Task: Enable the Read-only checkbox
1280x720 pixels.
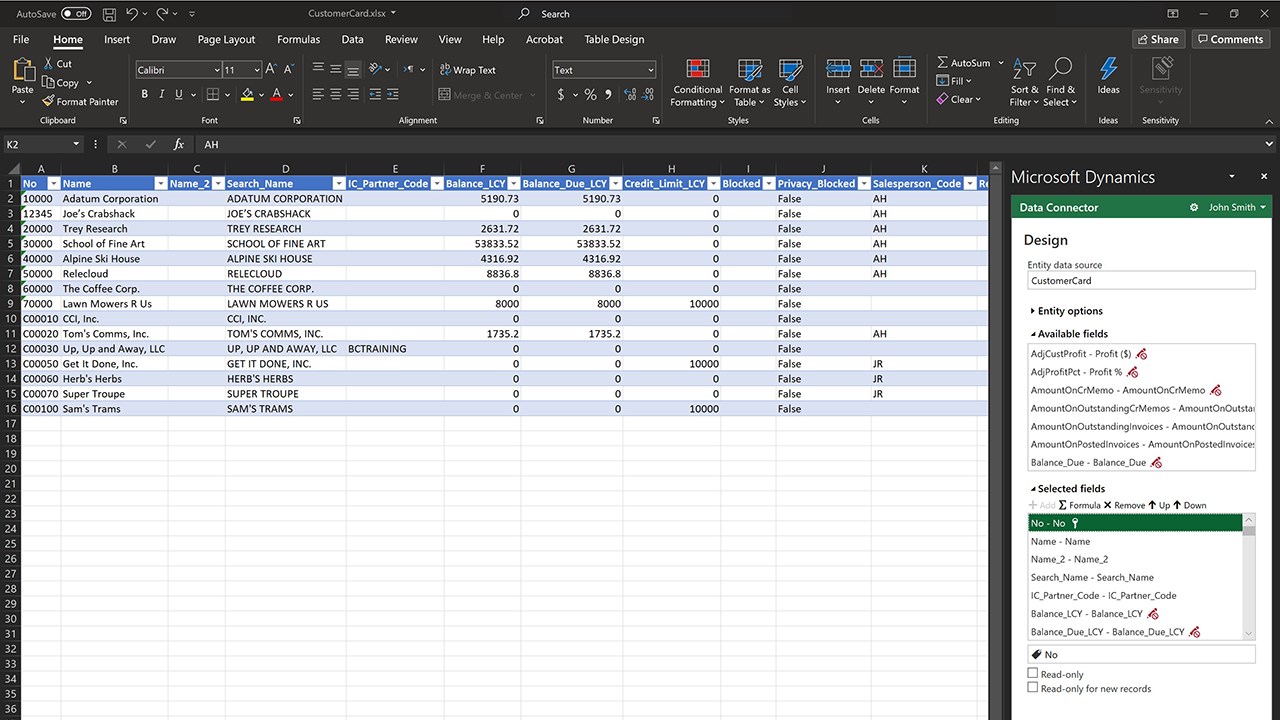Action: (x=1033, y=674)
